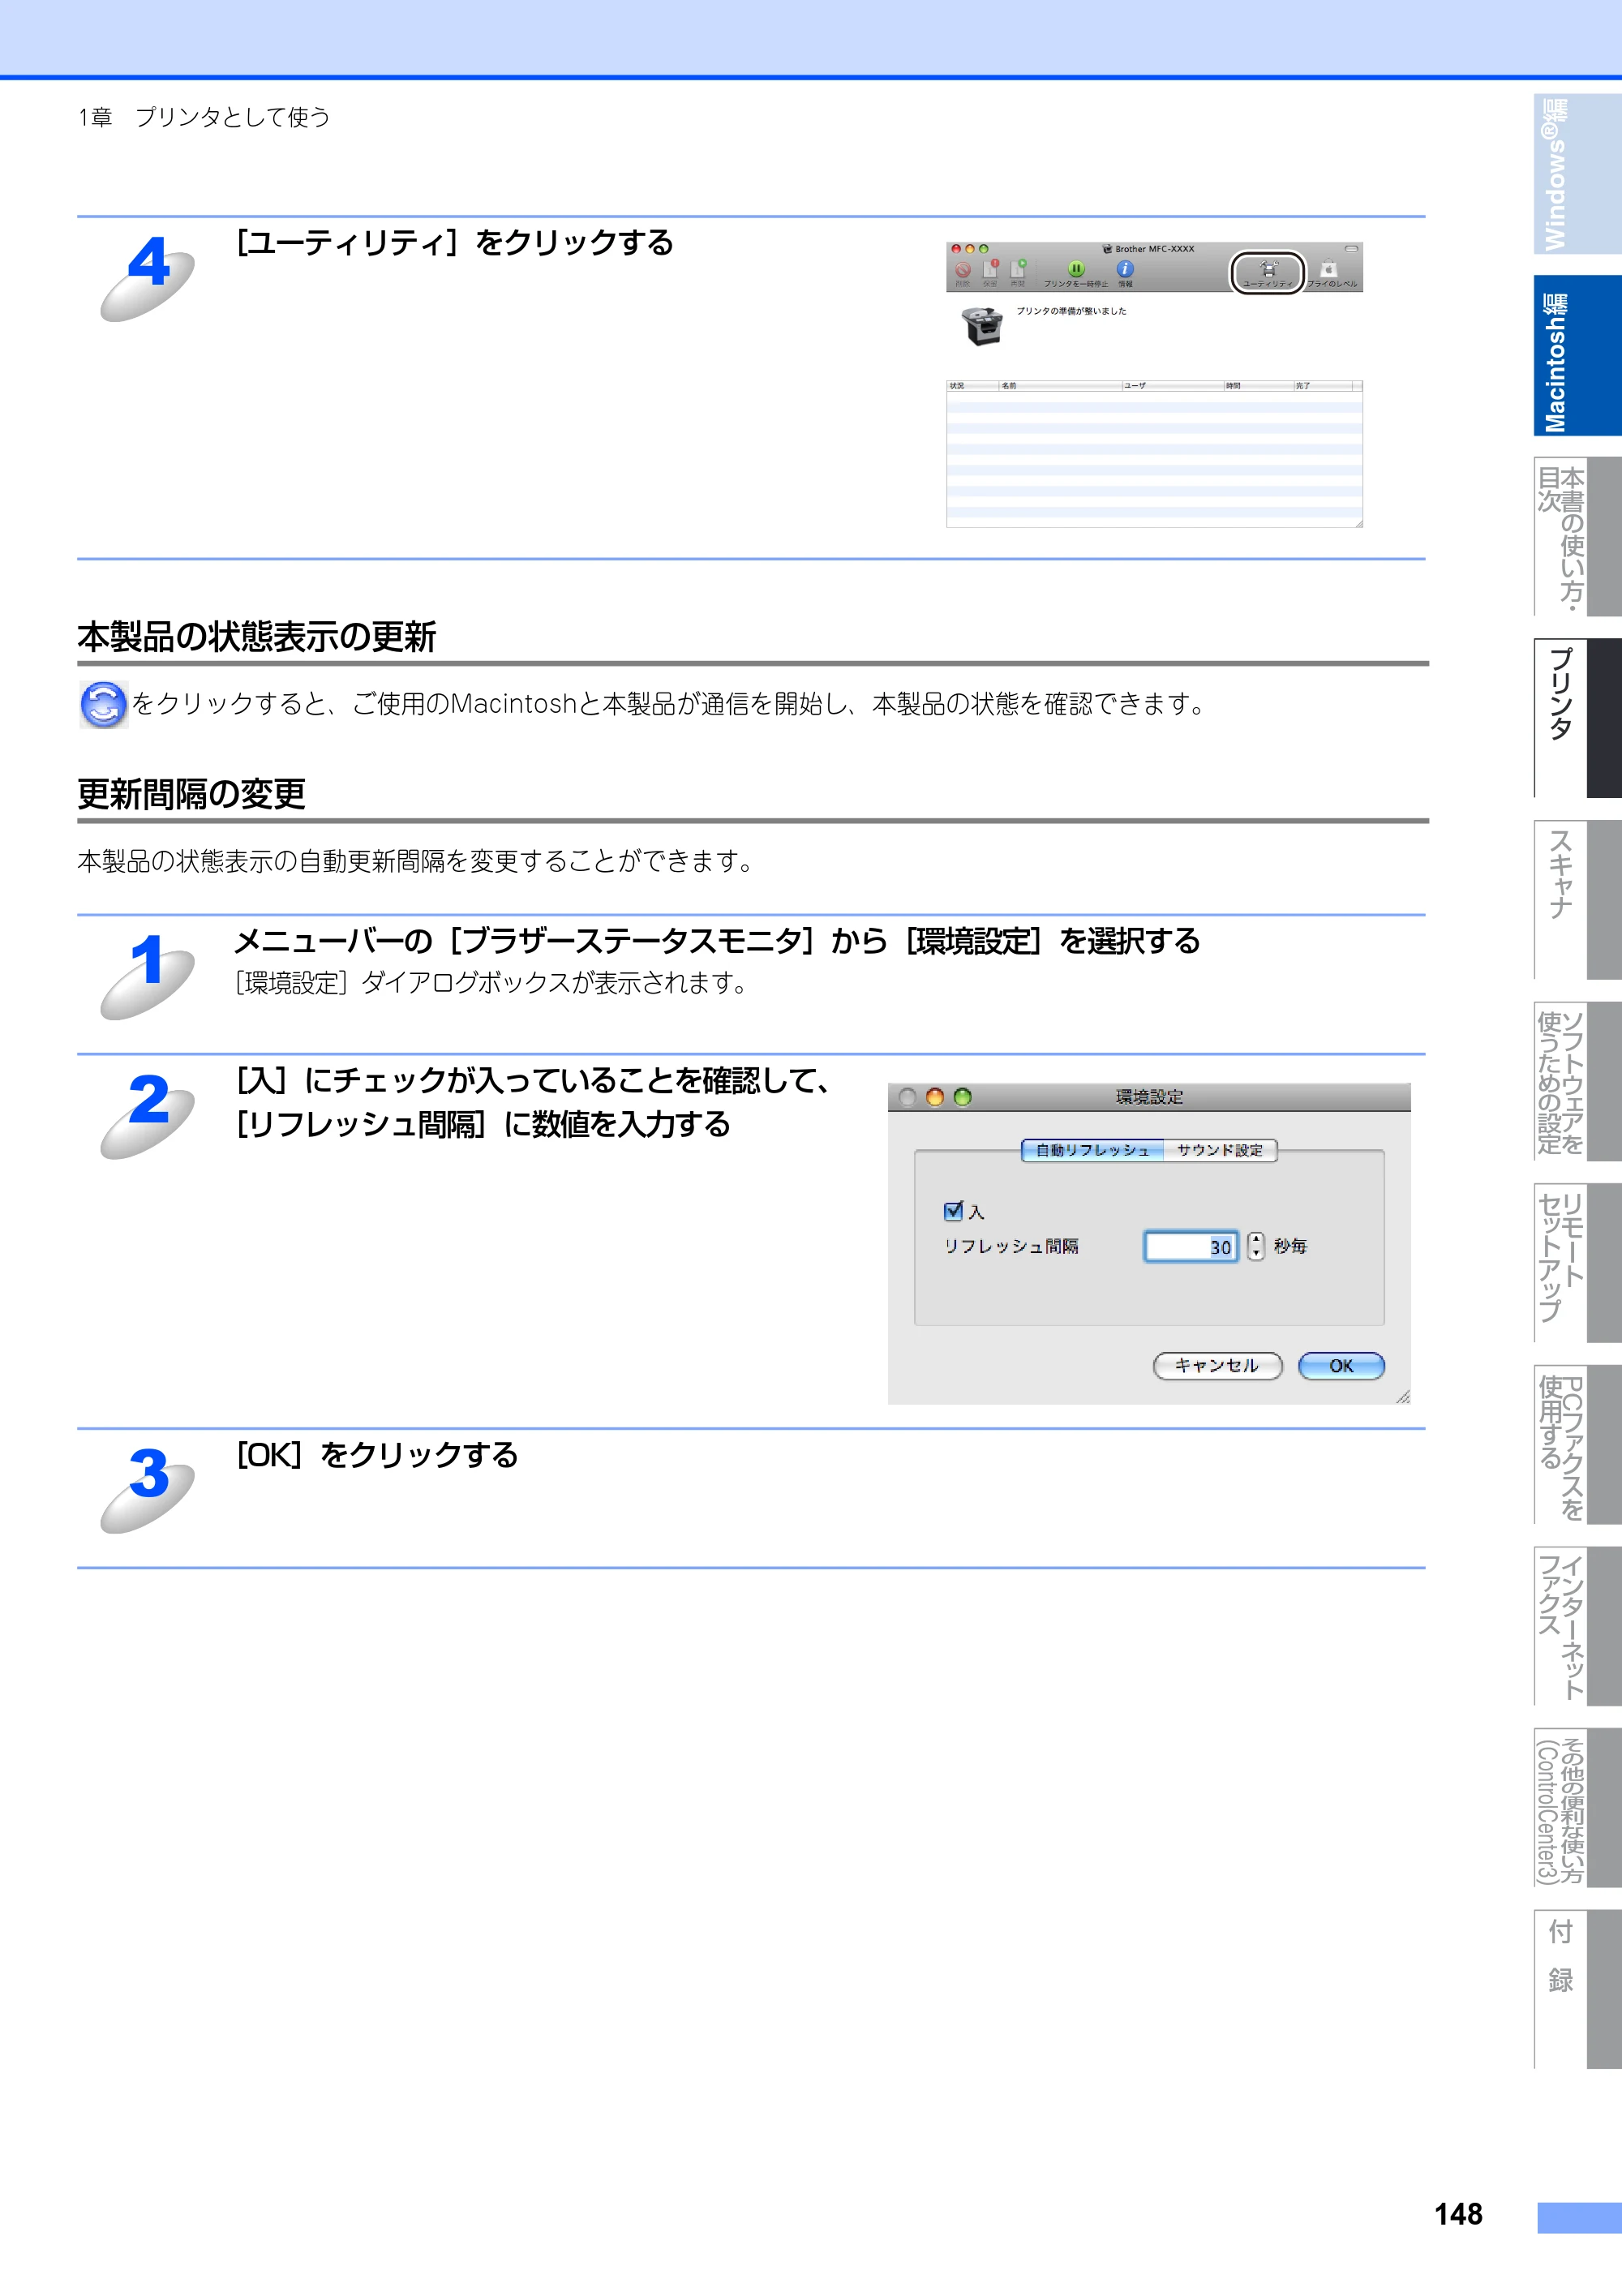Click the Resume (再開) job icon

(1018, 272)
